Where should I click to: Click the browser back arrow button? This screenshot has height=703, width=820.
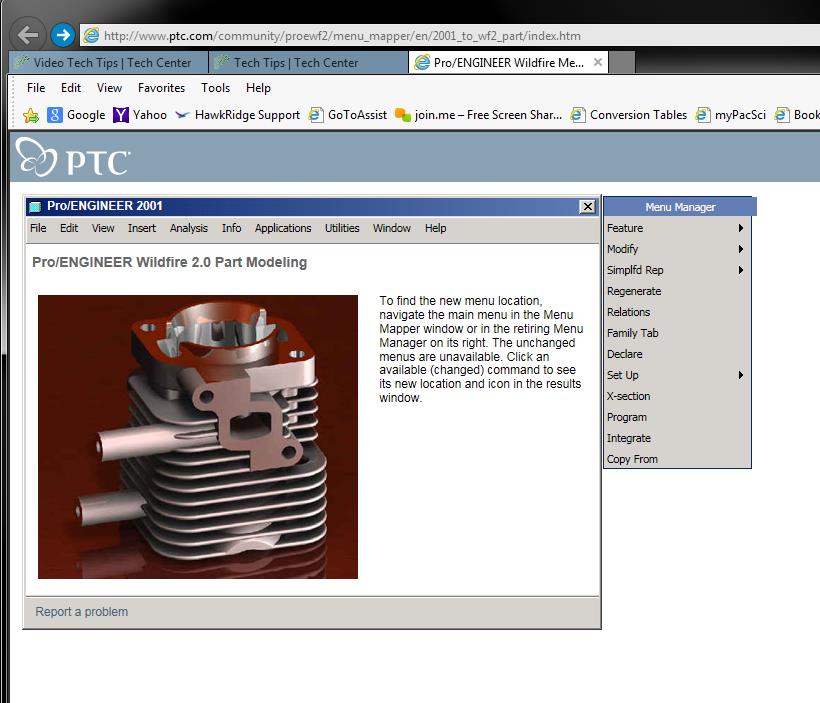coord(28,35)
